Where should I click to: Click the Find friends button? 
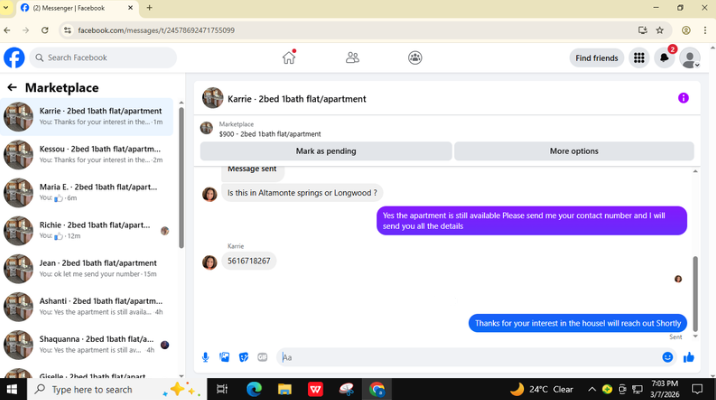tap(596, 58)
